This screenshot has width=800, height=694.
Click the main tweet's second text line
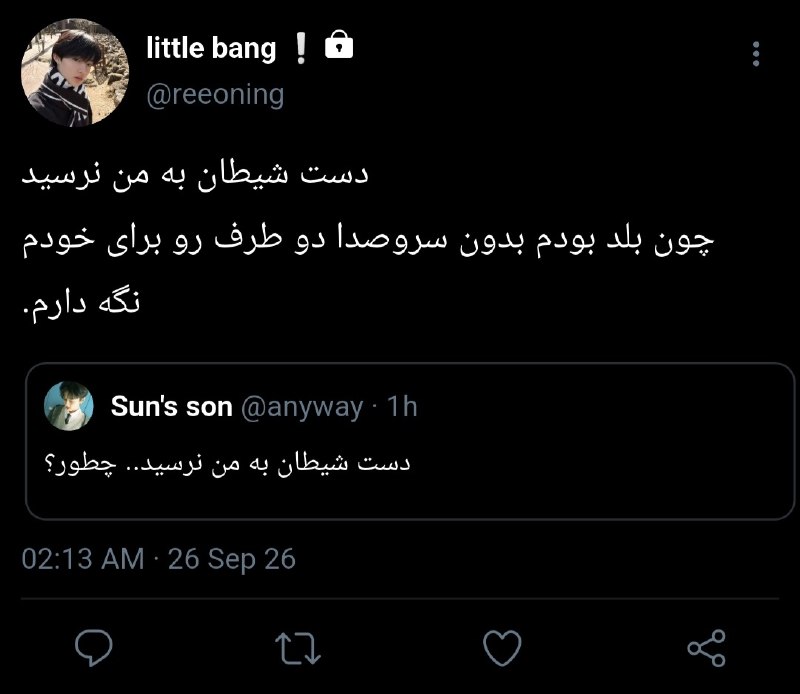click(368, 239)
